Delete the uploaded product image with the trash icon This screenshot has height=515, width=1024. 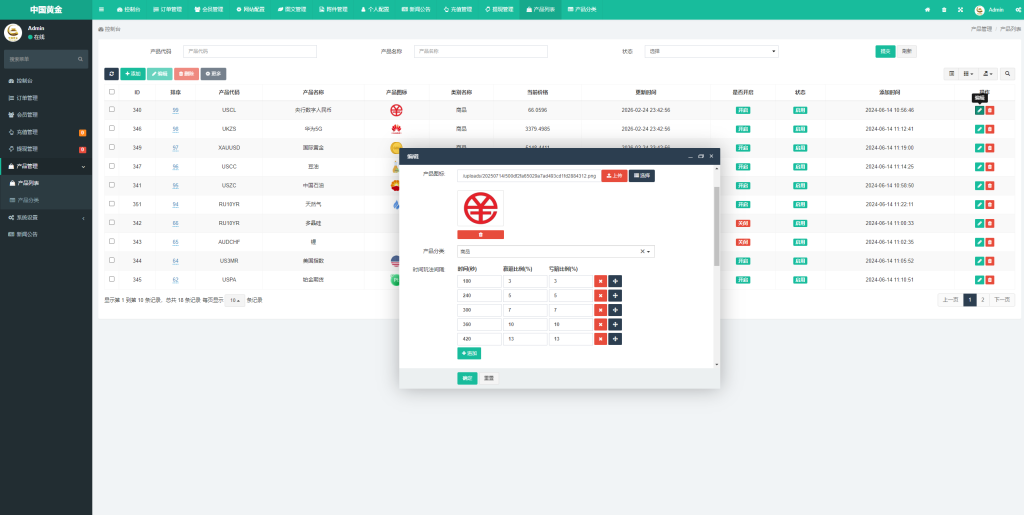click(480, 234)
